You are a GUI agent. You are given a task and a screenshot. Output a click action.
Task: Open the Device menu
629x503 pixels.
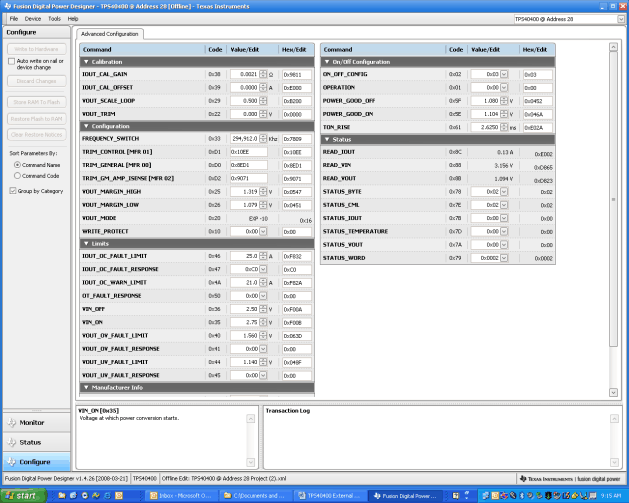(32, 18)
